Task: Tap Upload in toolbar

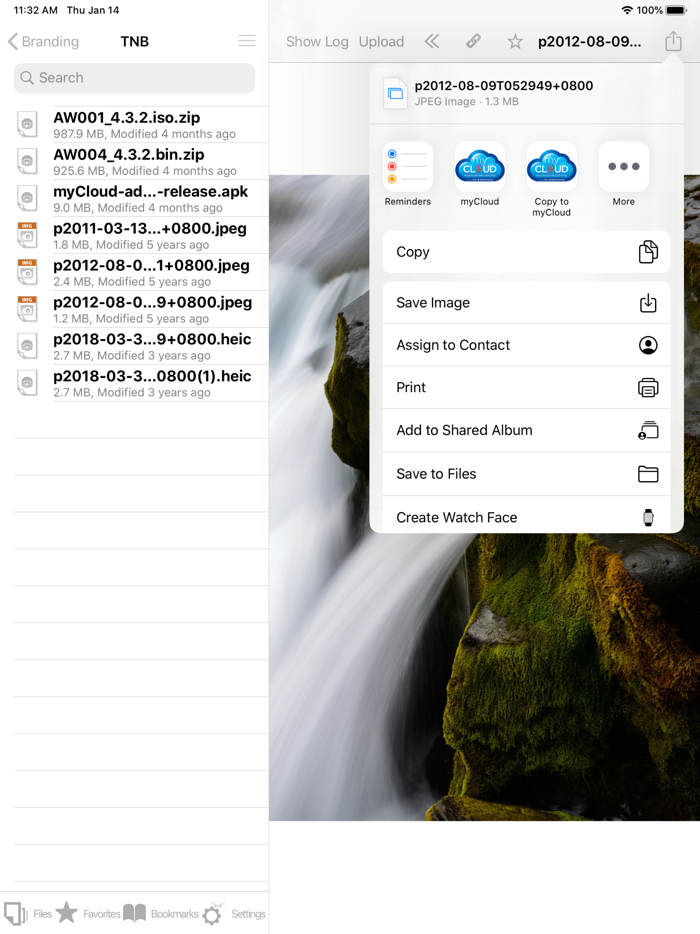Action: [x=381, y=42]
